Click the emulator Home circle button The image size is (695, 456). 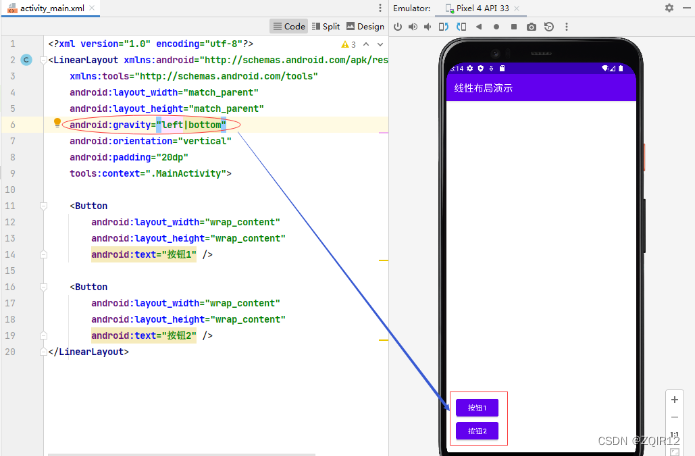click(x=496, y=27)
